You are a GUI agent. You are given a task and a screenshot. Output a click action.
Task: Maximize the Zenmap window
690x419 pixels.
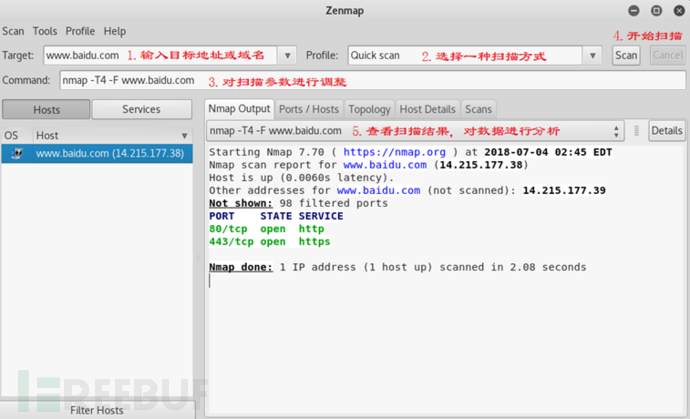pyautogui.click(x=657, y=11)
